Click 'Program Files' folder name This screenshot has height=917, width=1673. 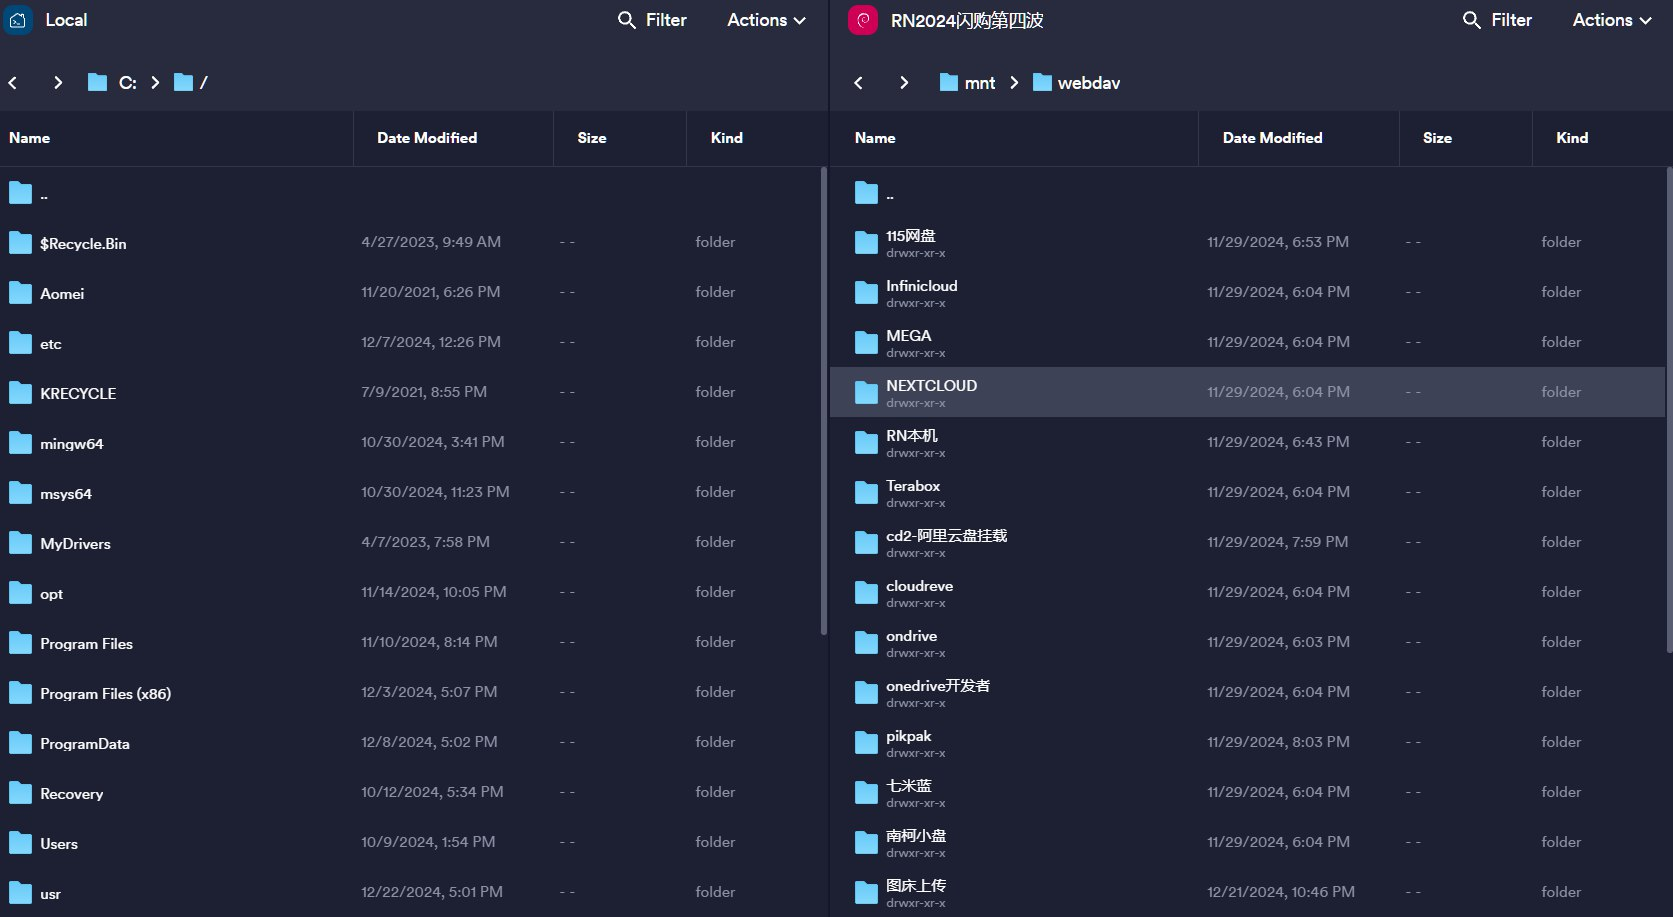[86, 644]
